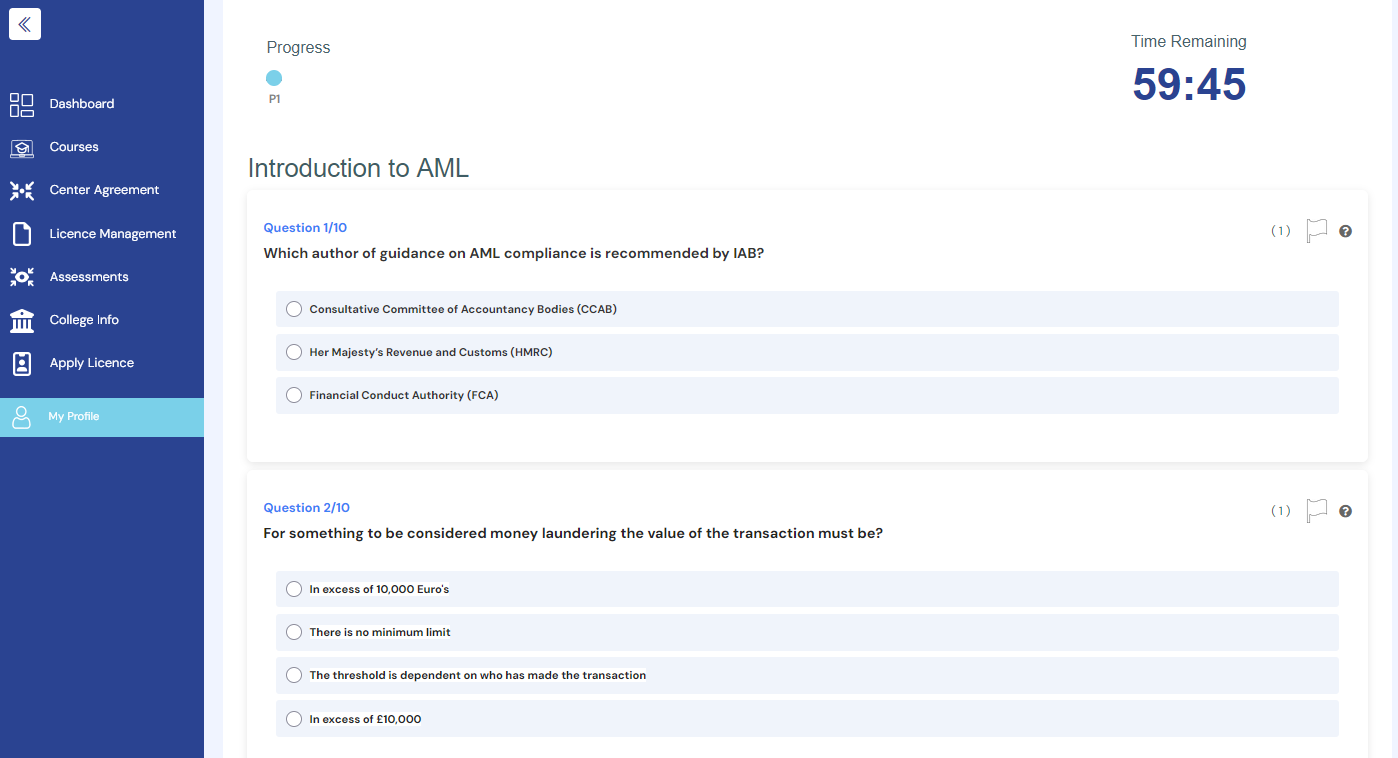
Task: Click the Courses graduation cap icon
Action: pos(22,148)
